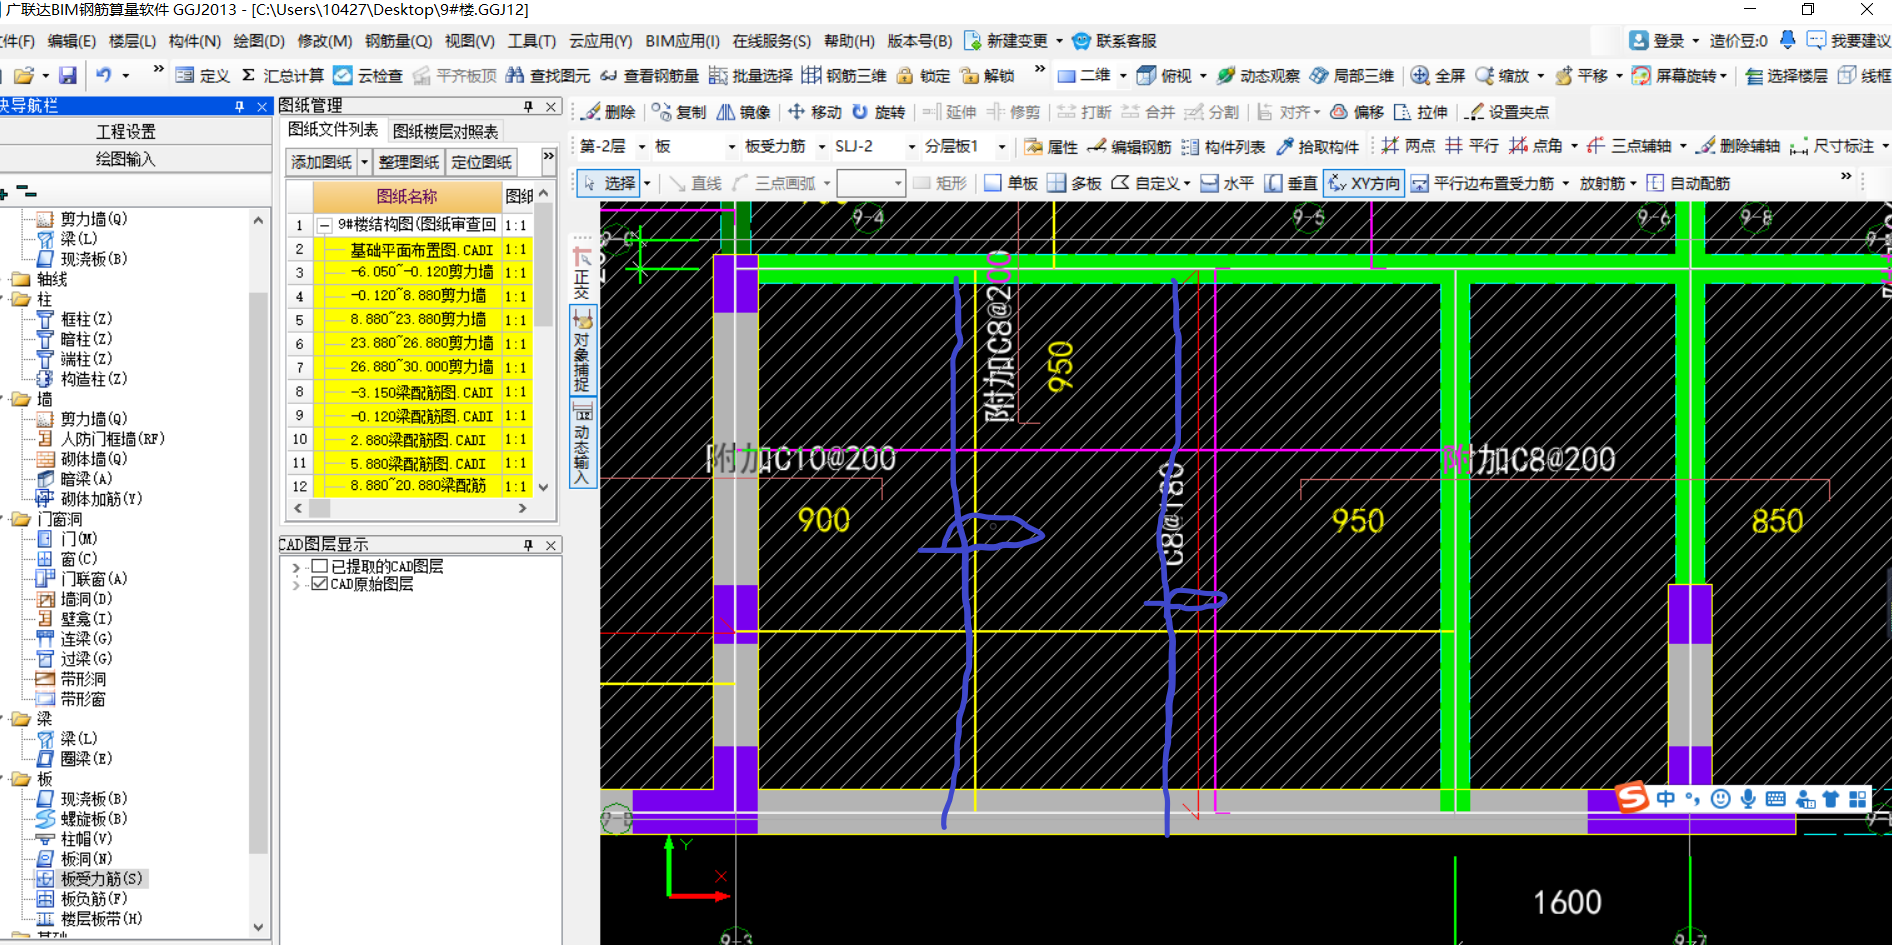
Task: Switch to 图纸文件列表 tab
Action: pyautogui.click(x=333, y=130)
